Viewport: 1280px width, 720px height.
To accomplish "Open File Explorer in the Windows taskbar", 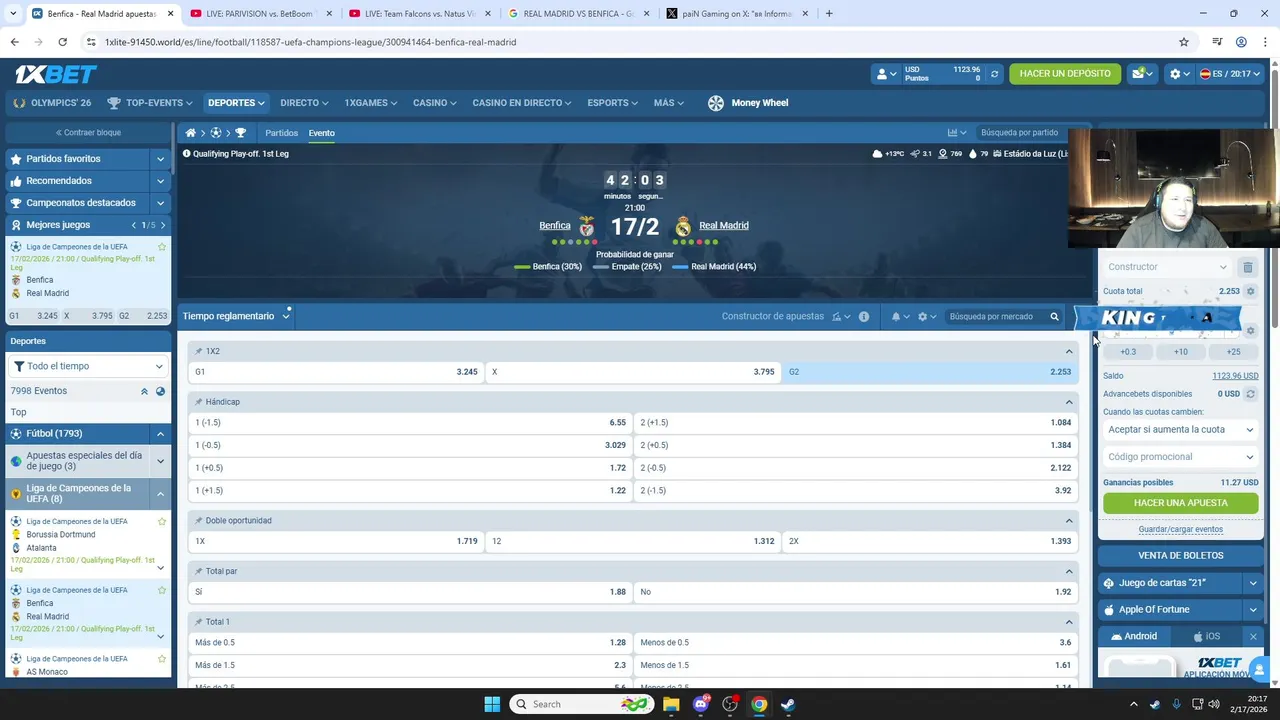I will [671, 704].
